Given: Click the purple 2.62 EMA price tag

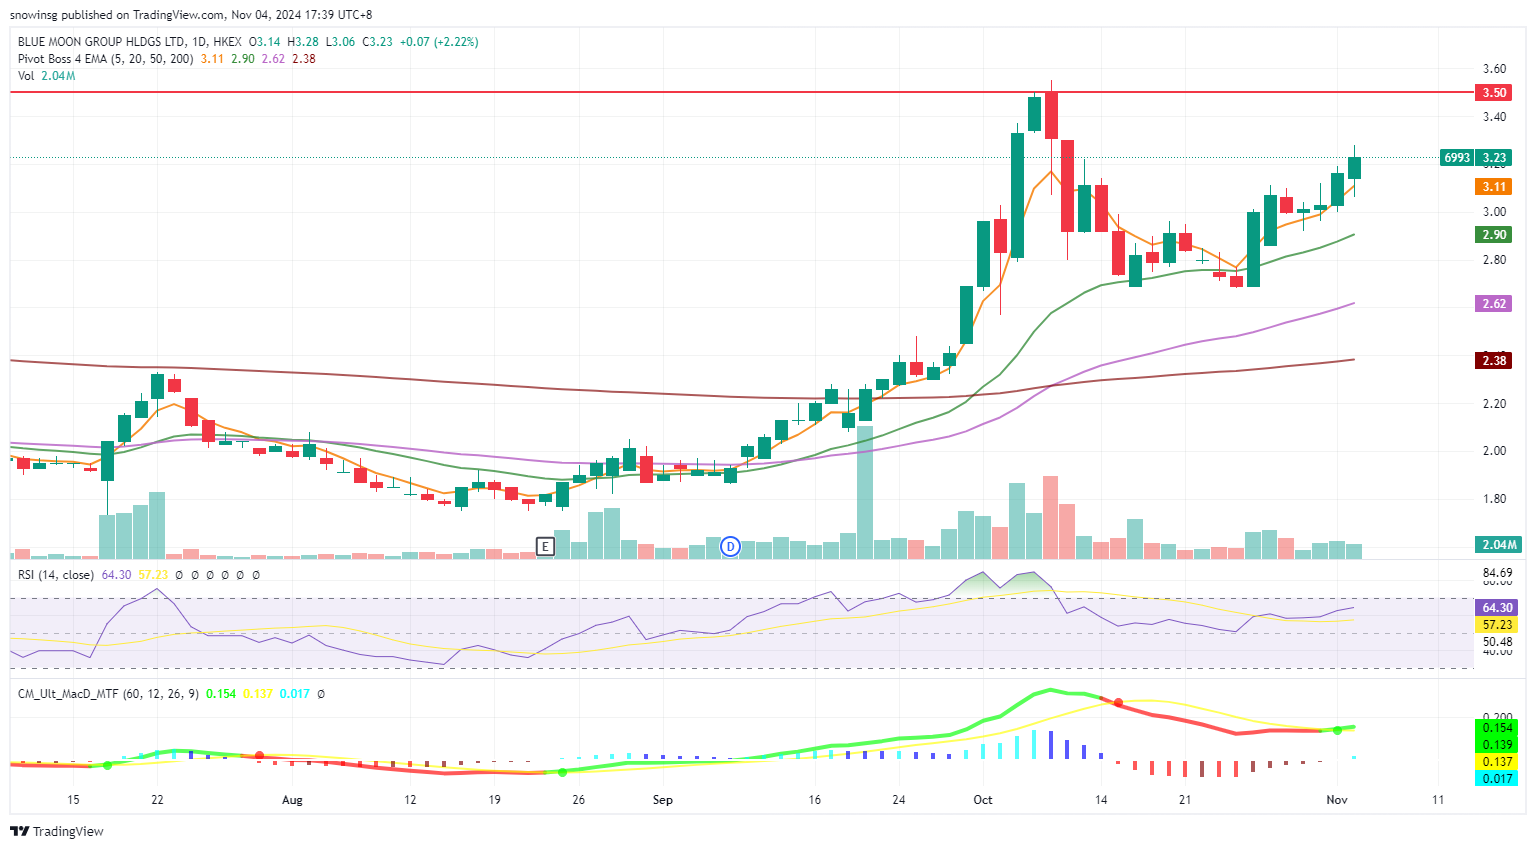Looking at the screenshot, I should click(1494, 303).
